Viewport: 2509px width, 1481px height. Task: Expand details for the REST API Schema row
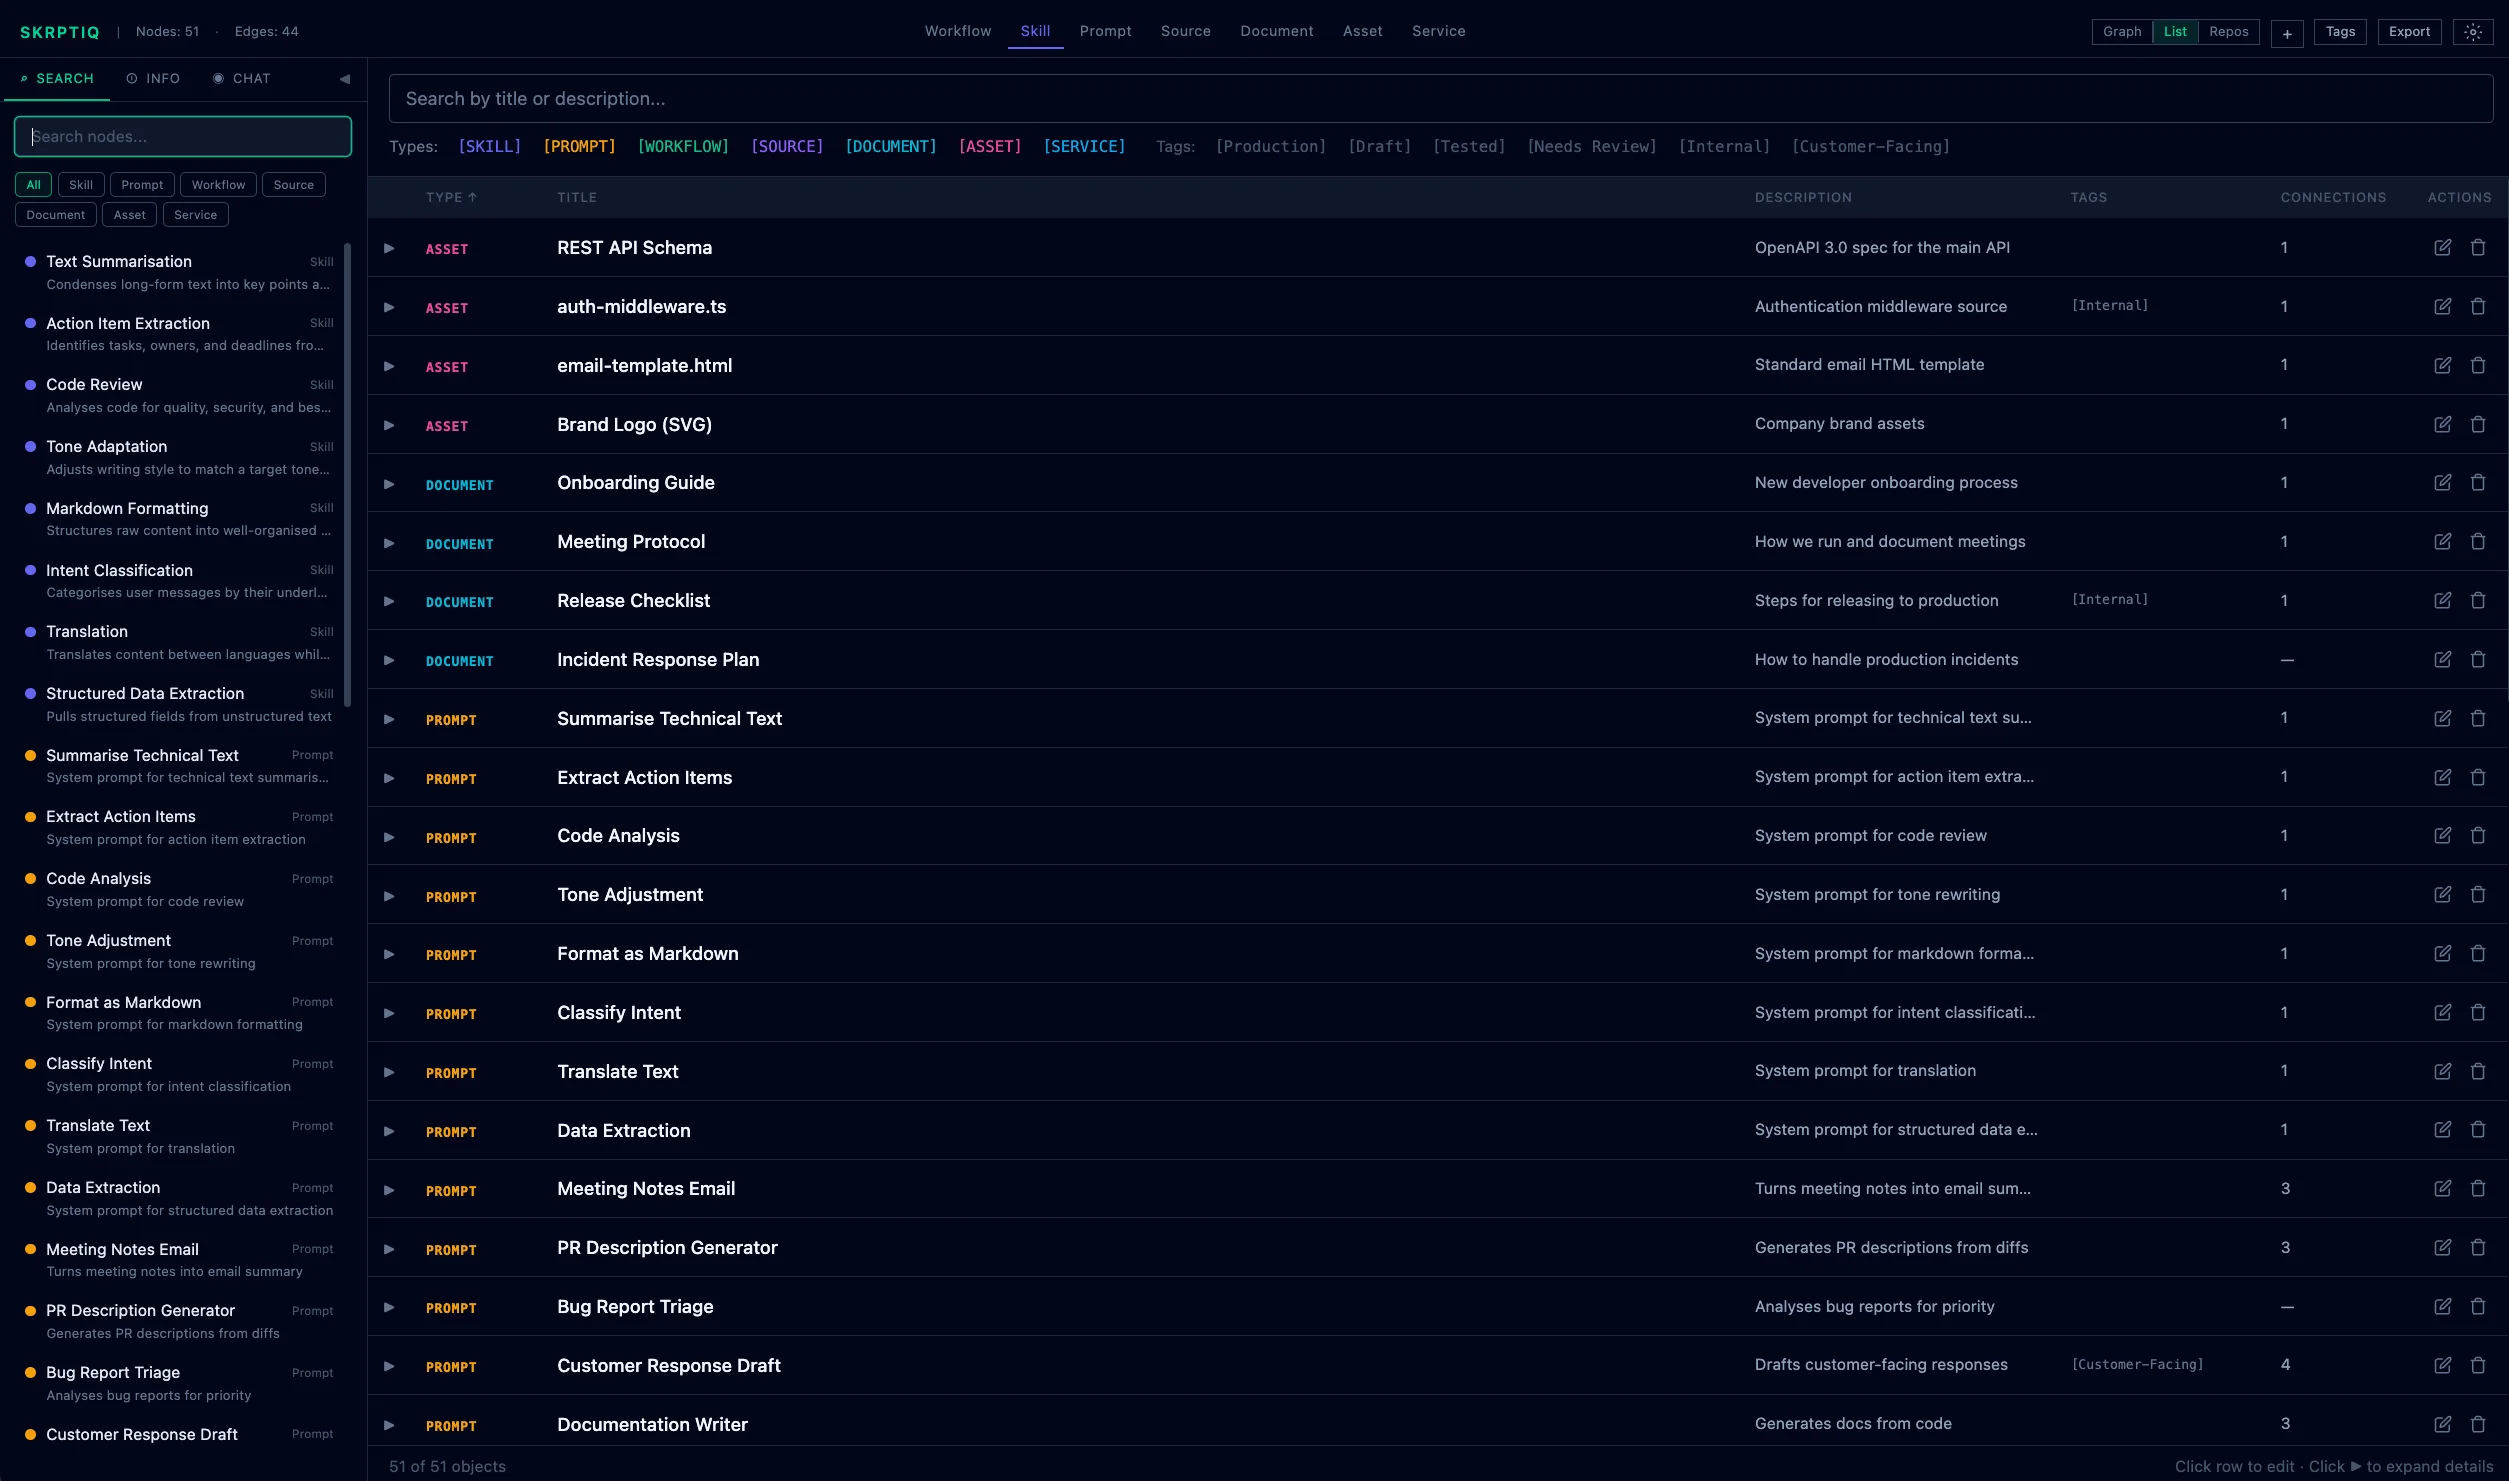click(390, 248)
